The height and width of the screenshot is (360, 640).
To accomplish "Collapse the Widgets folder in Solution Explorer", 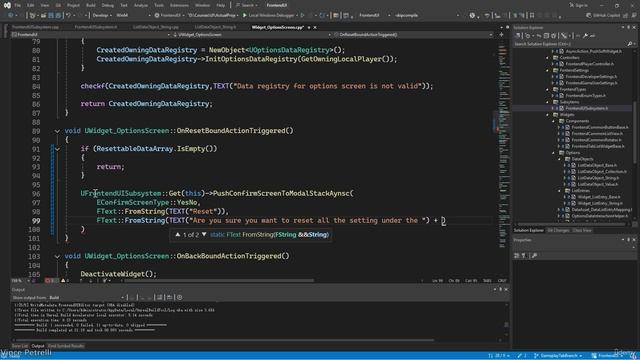I will click(x=548, y=115).
